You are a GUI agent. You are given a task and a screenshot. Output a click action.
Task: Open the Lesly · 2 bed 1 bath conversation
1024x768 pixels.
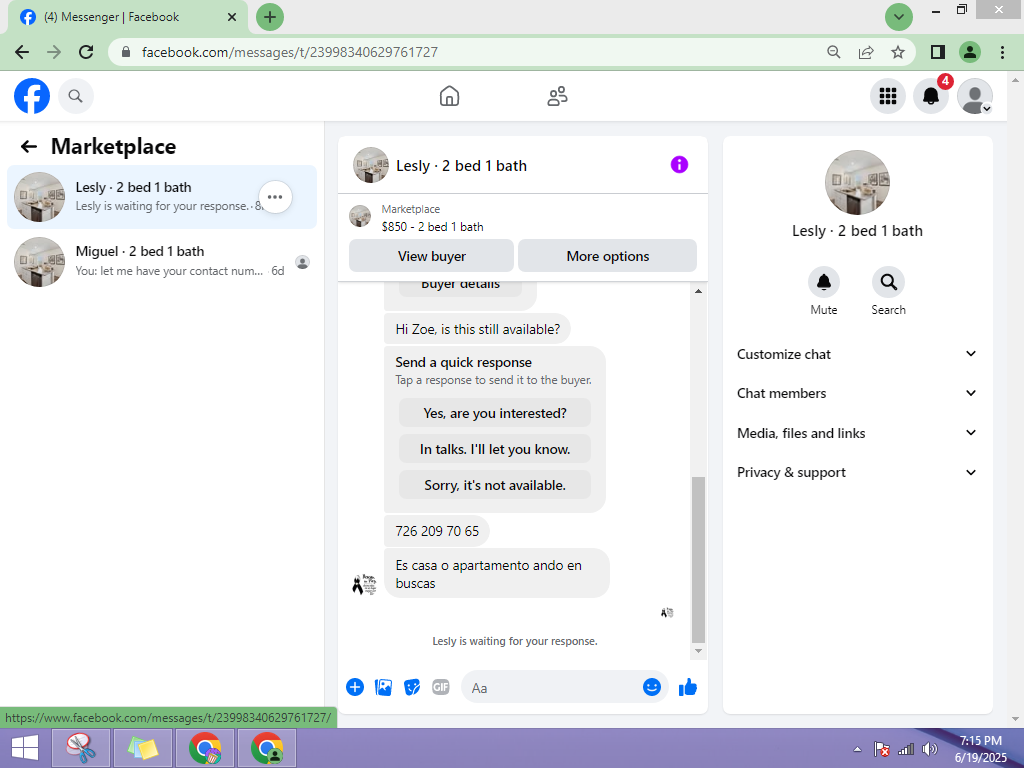[x=162, y=197]
